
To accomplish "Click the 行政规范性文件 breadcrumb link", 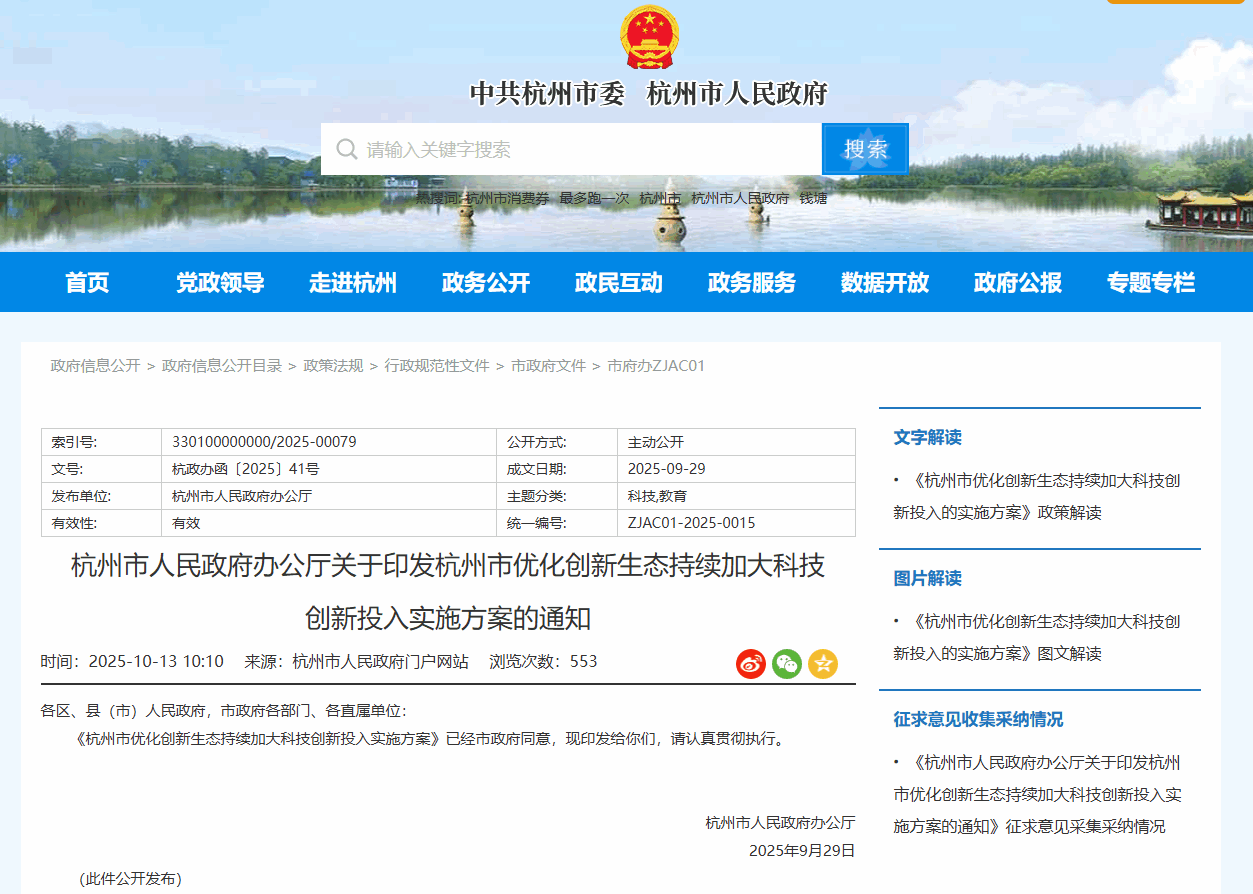I will point(437,366).
